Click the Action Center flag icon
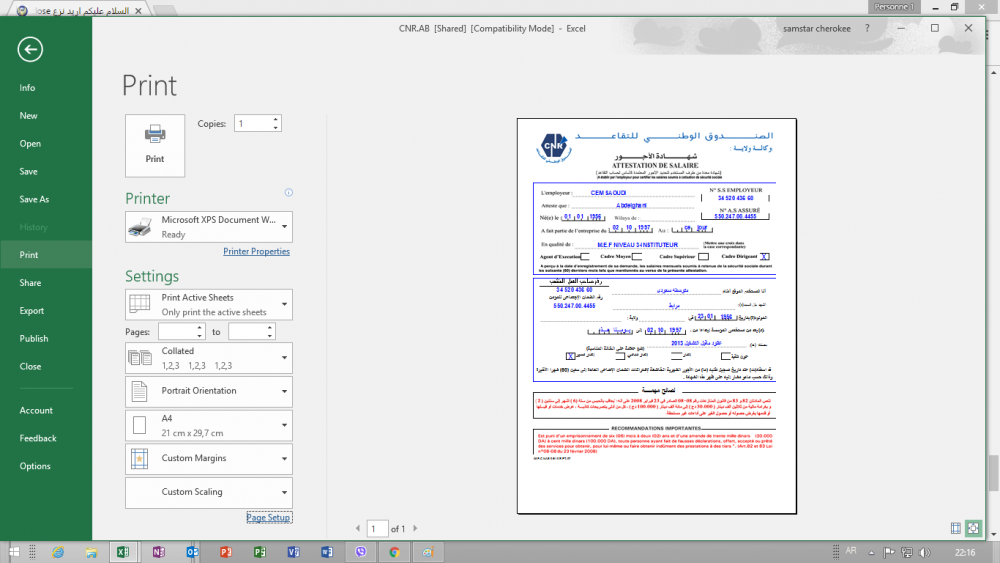 point(888,553)
